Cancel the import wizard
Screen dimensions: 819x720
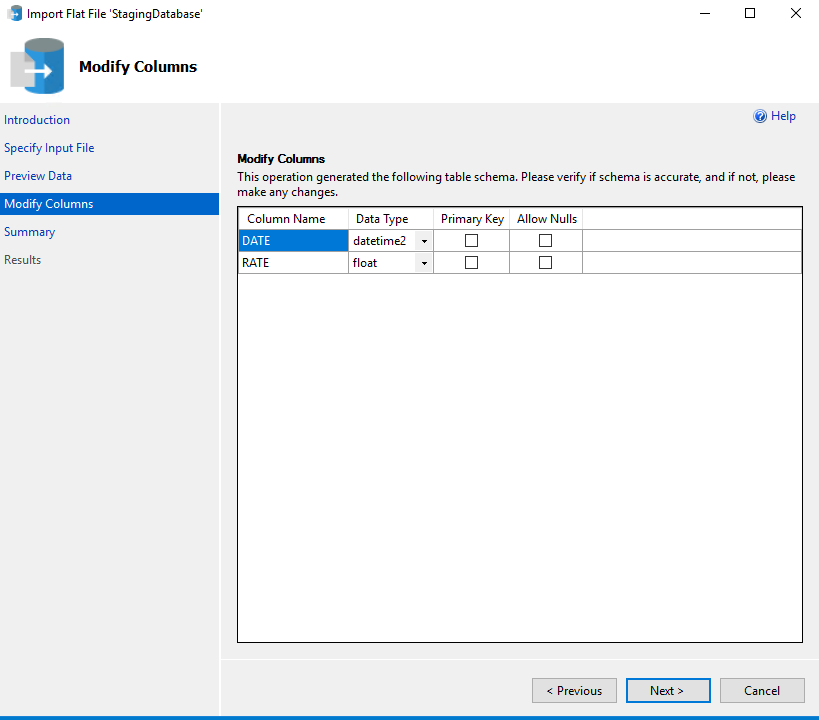click(762, 691)
